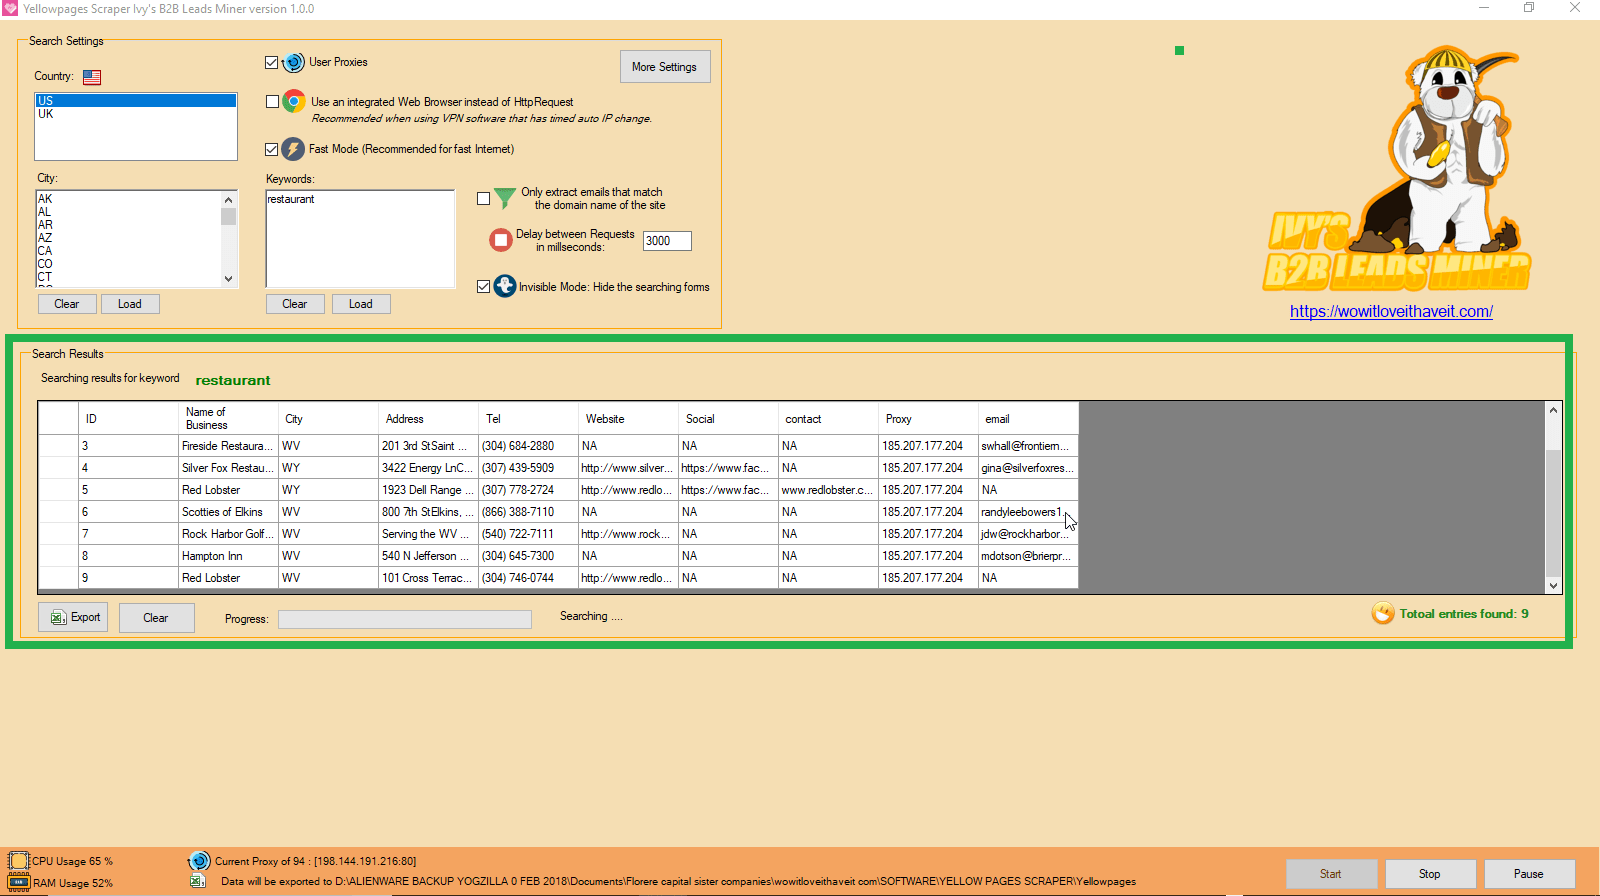The image size is (1600, 896).
Task: Click Clear under the Keywords box
Action: 295,304
